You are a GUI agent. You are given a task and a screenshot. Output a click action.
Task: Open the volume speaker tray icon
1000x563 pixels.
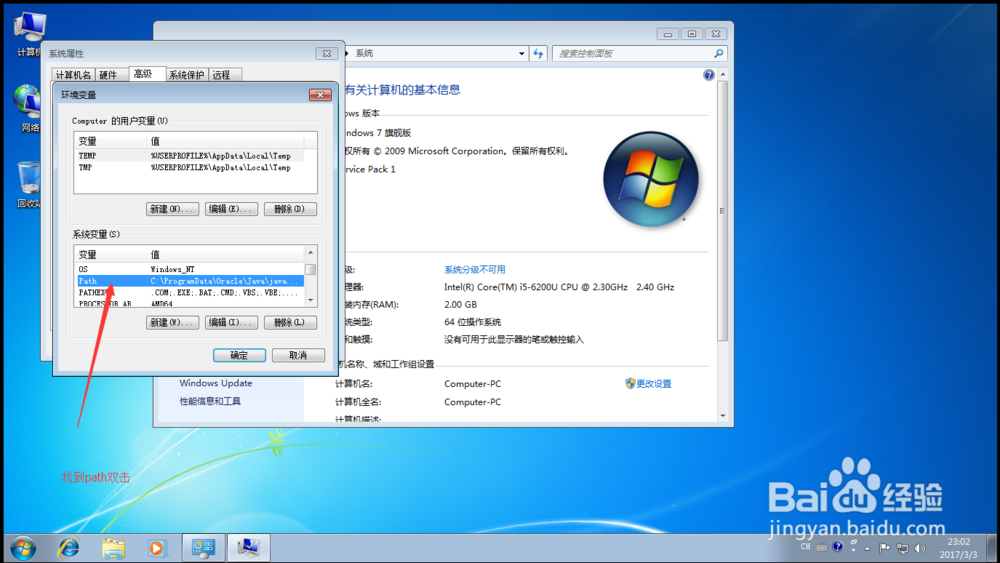point(920,548)
